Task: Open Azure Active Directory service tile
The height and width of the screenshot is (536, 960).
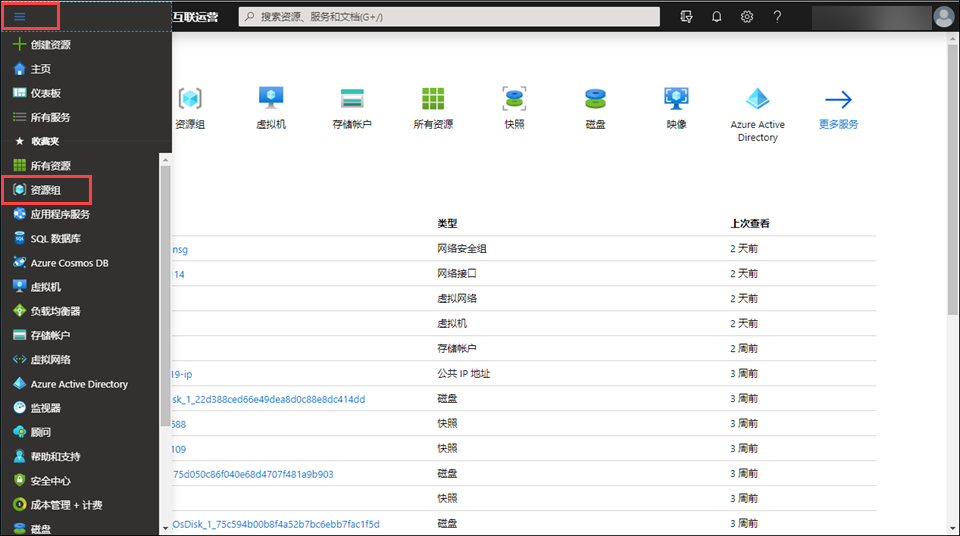Action: 757,112
